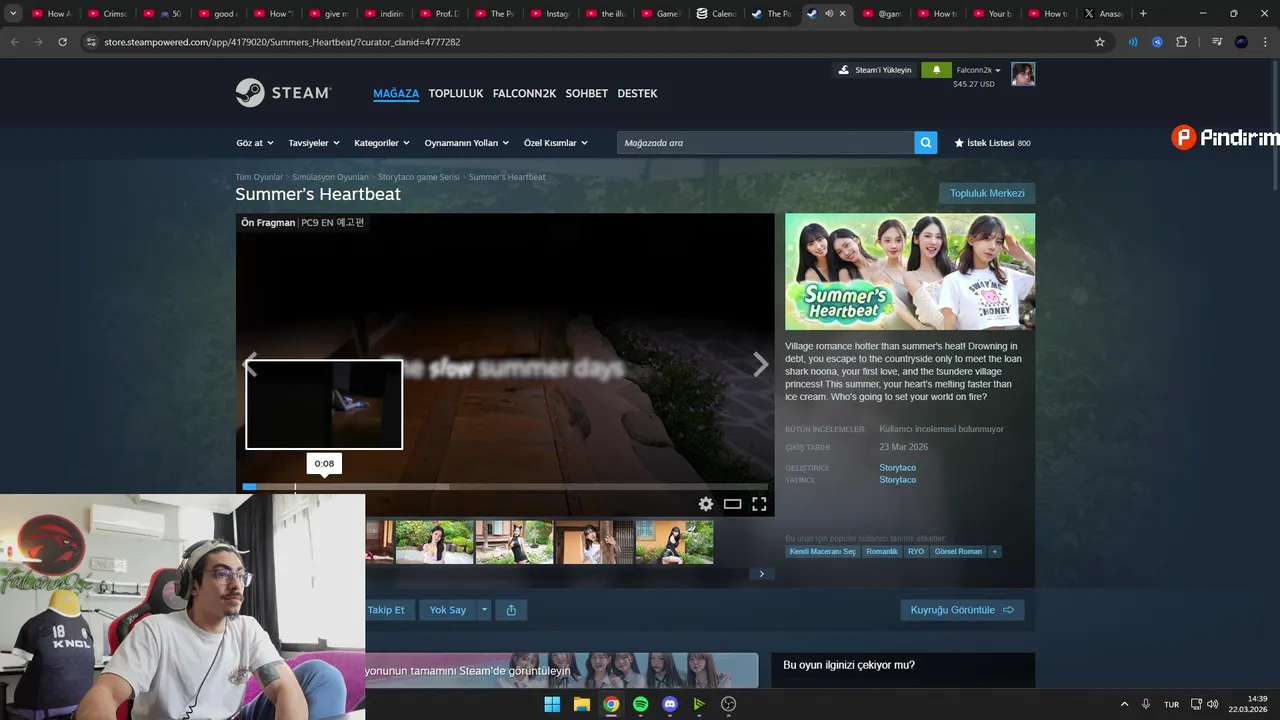1280x720 pixels.
Task: Open the İstek Listesi wishlist link
Action: (x=992, y=143)
